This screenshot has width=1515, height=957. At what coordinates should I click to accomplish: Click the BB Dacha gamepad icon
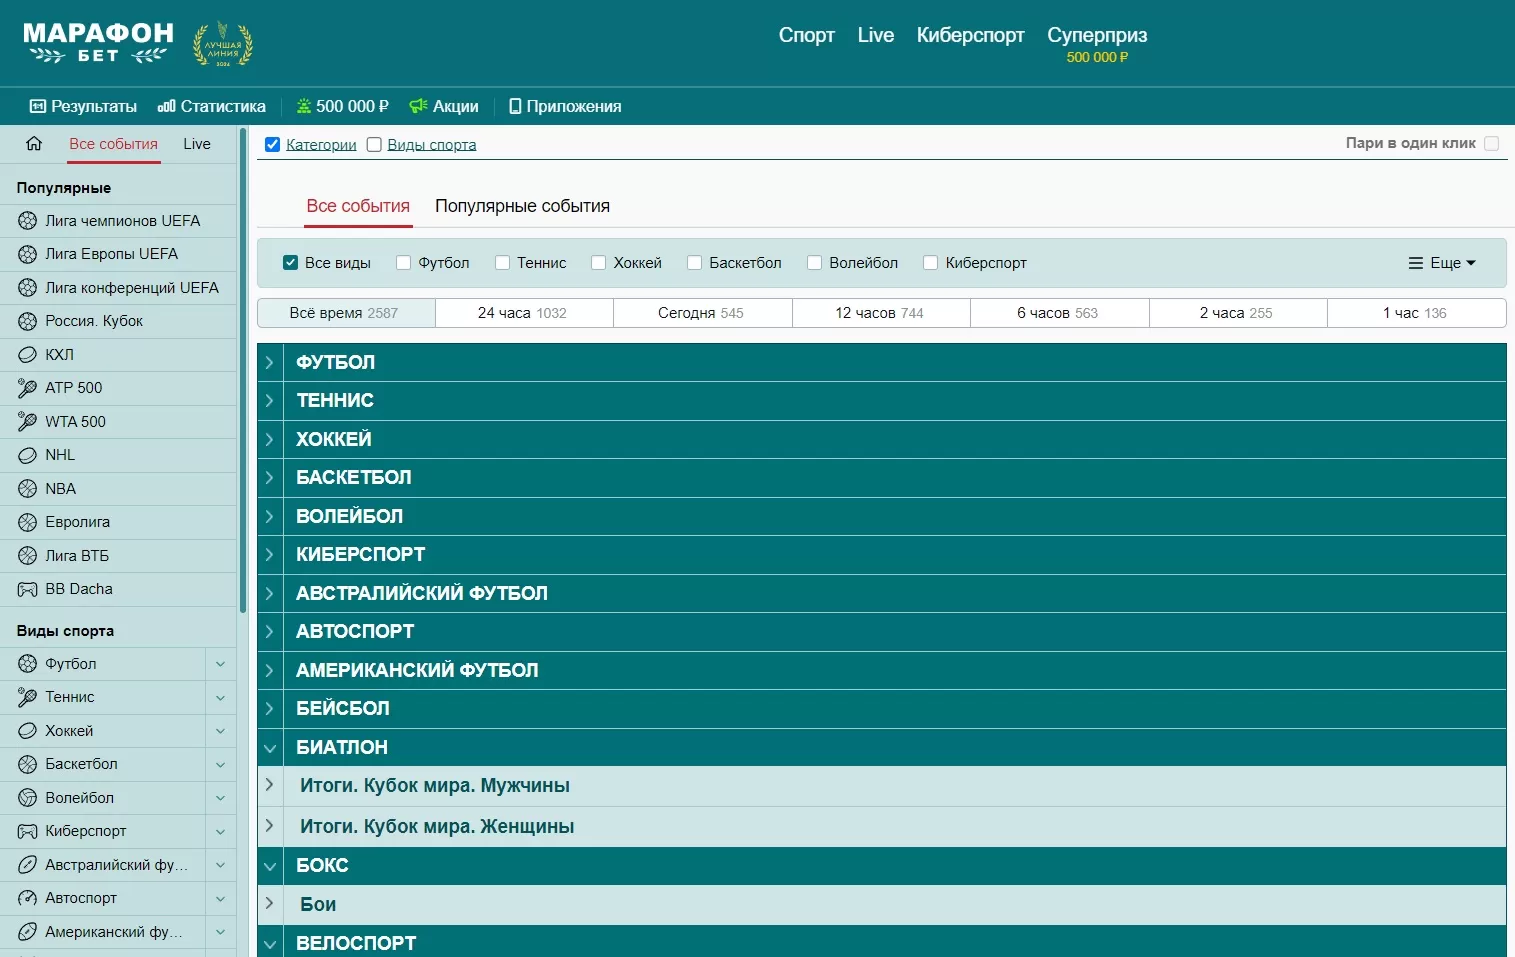point(27,589)
